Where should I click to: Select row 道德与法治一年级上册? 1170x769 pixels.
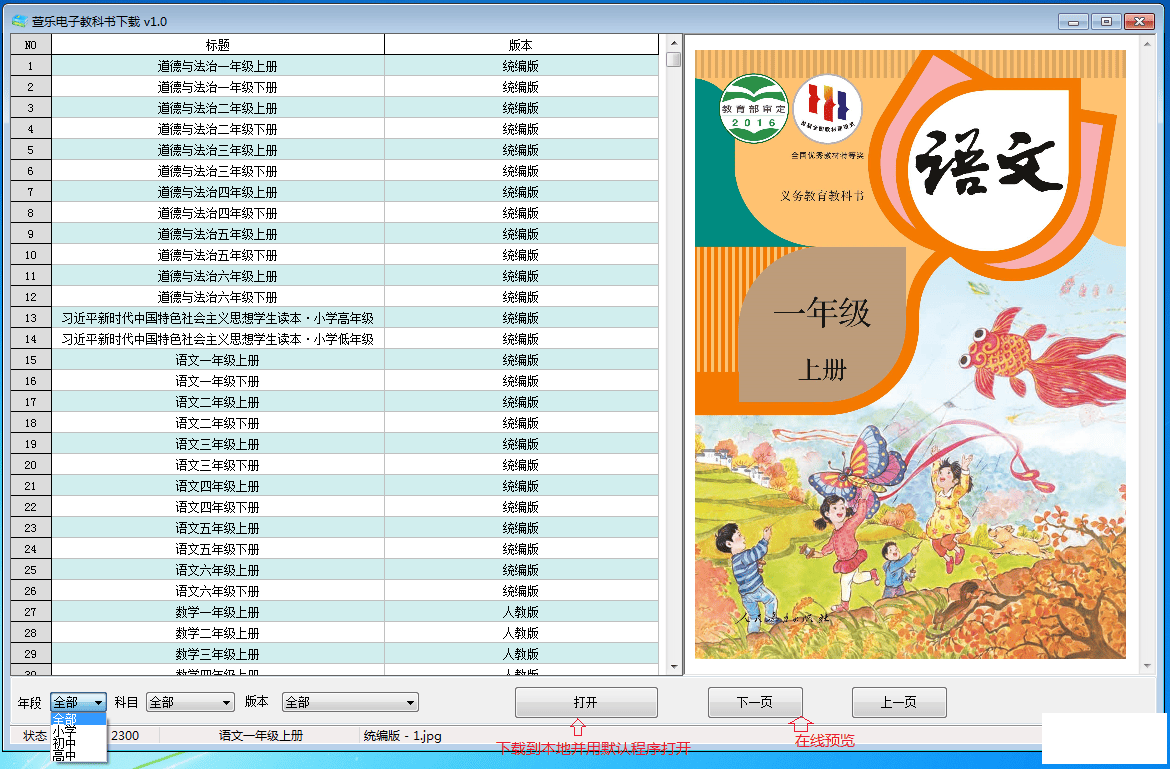point(334,66)
